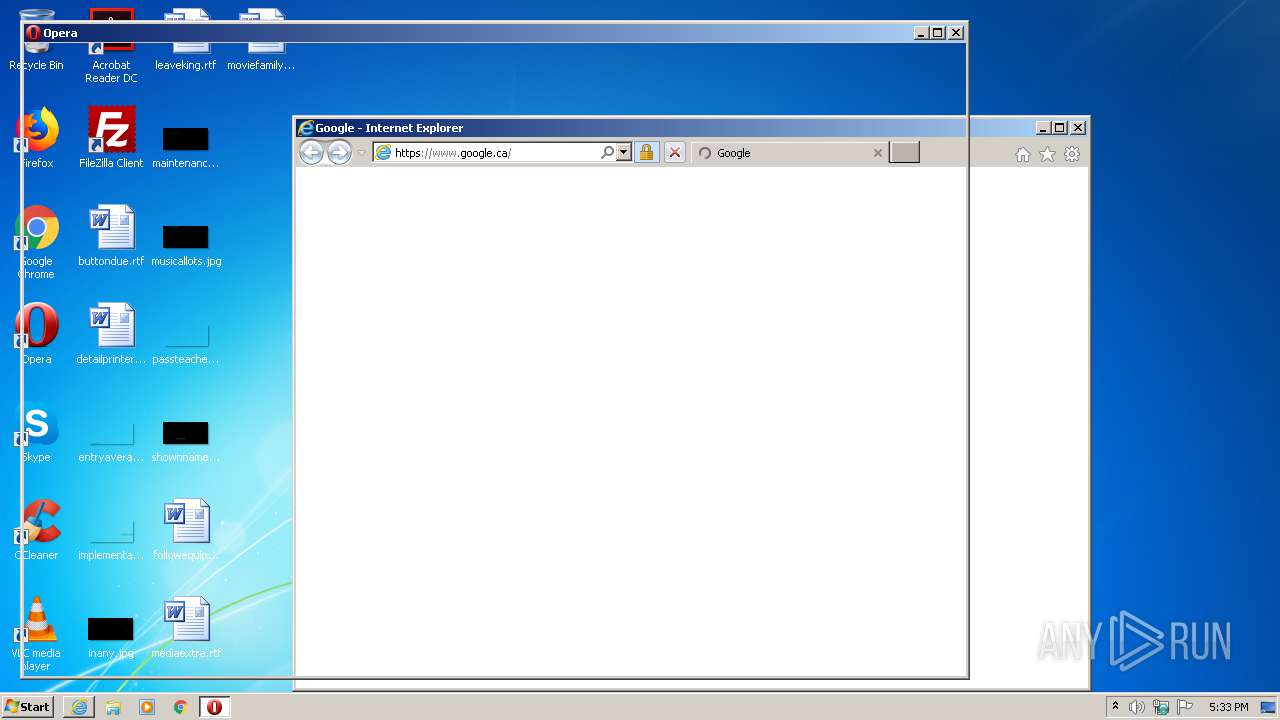The width and height of the screenshot is (1280, 720).
Task: Click network icon in system tray
Action: tap(1161, 707)
